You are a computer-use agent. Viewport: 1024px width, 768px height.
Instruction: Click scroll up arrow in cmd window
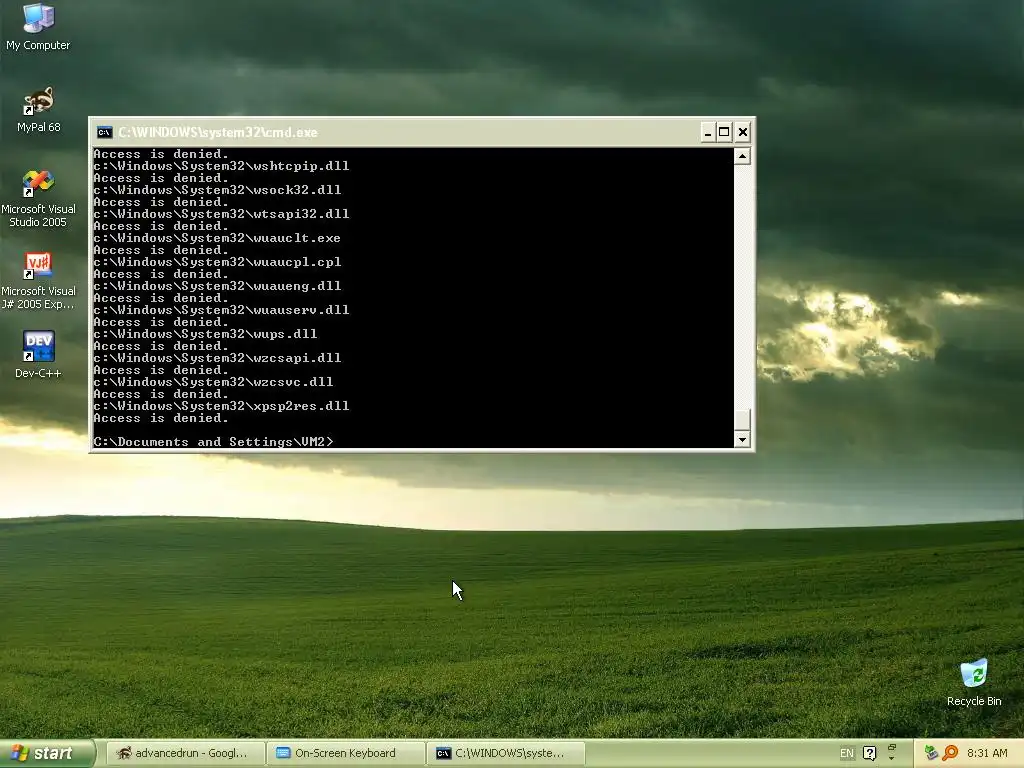point(742,156)
